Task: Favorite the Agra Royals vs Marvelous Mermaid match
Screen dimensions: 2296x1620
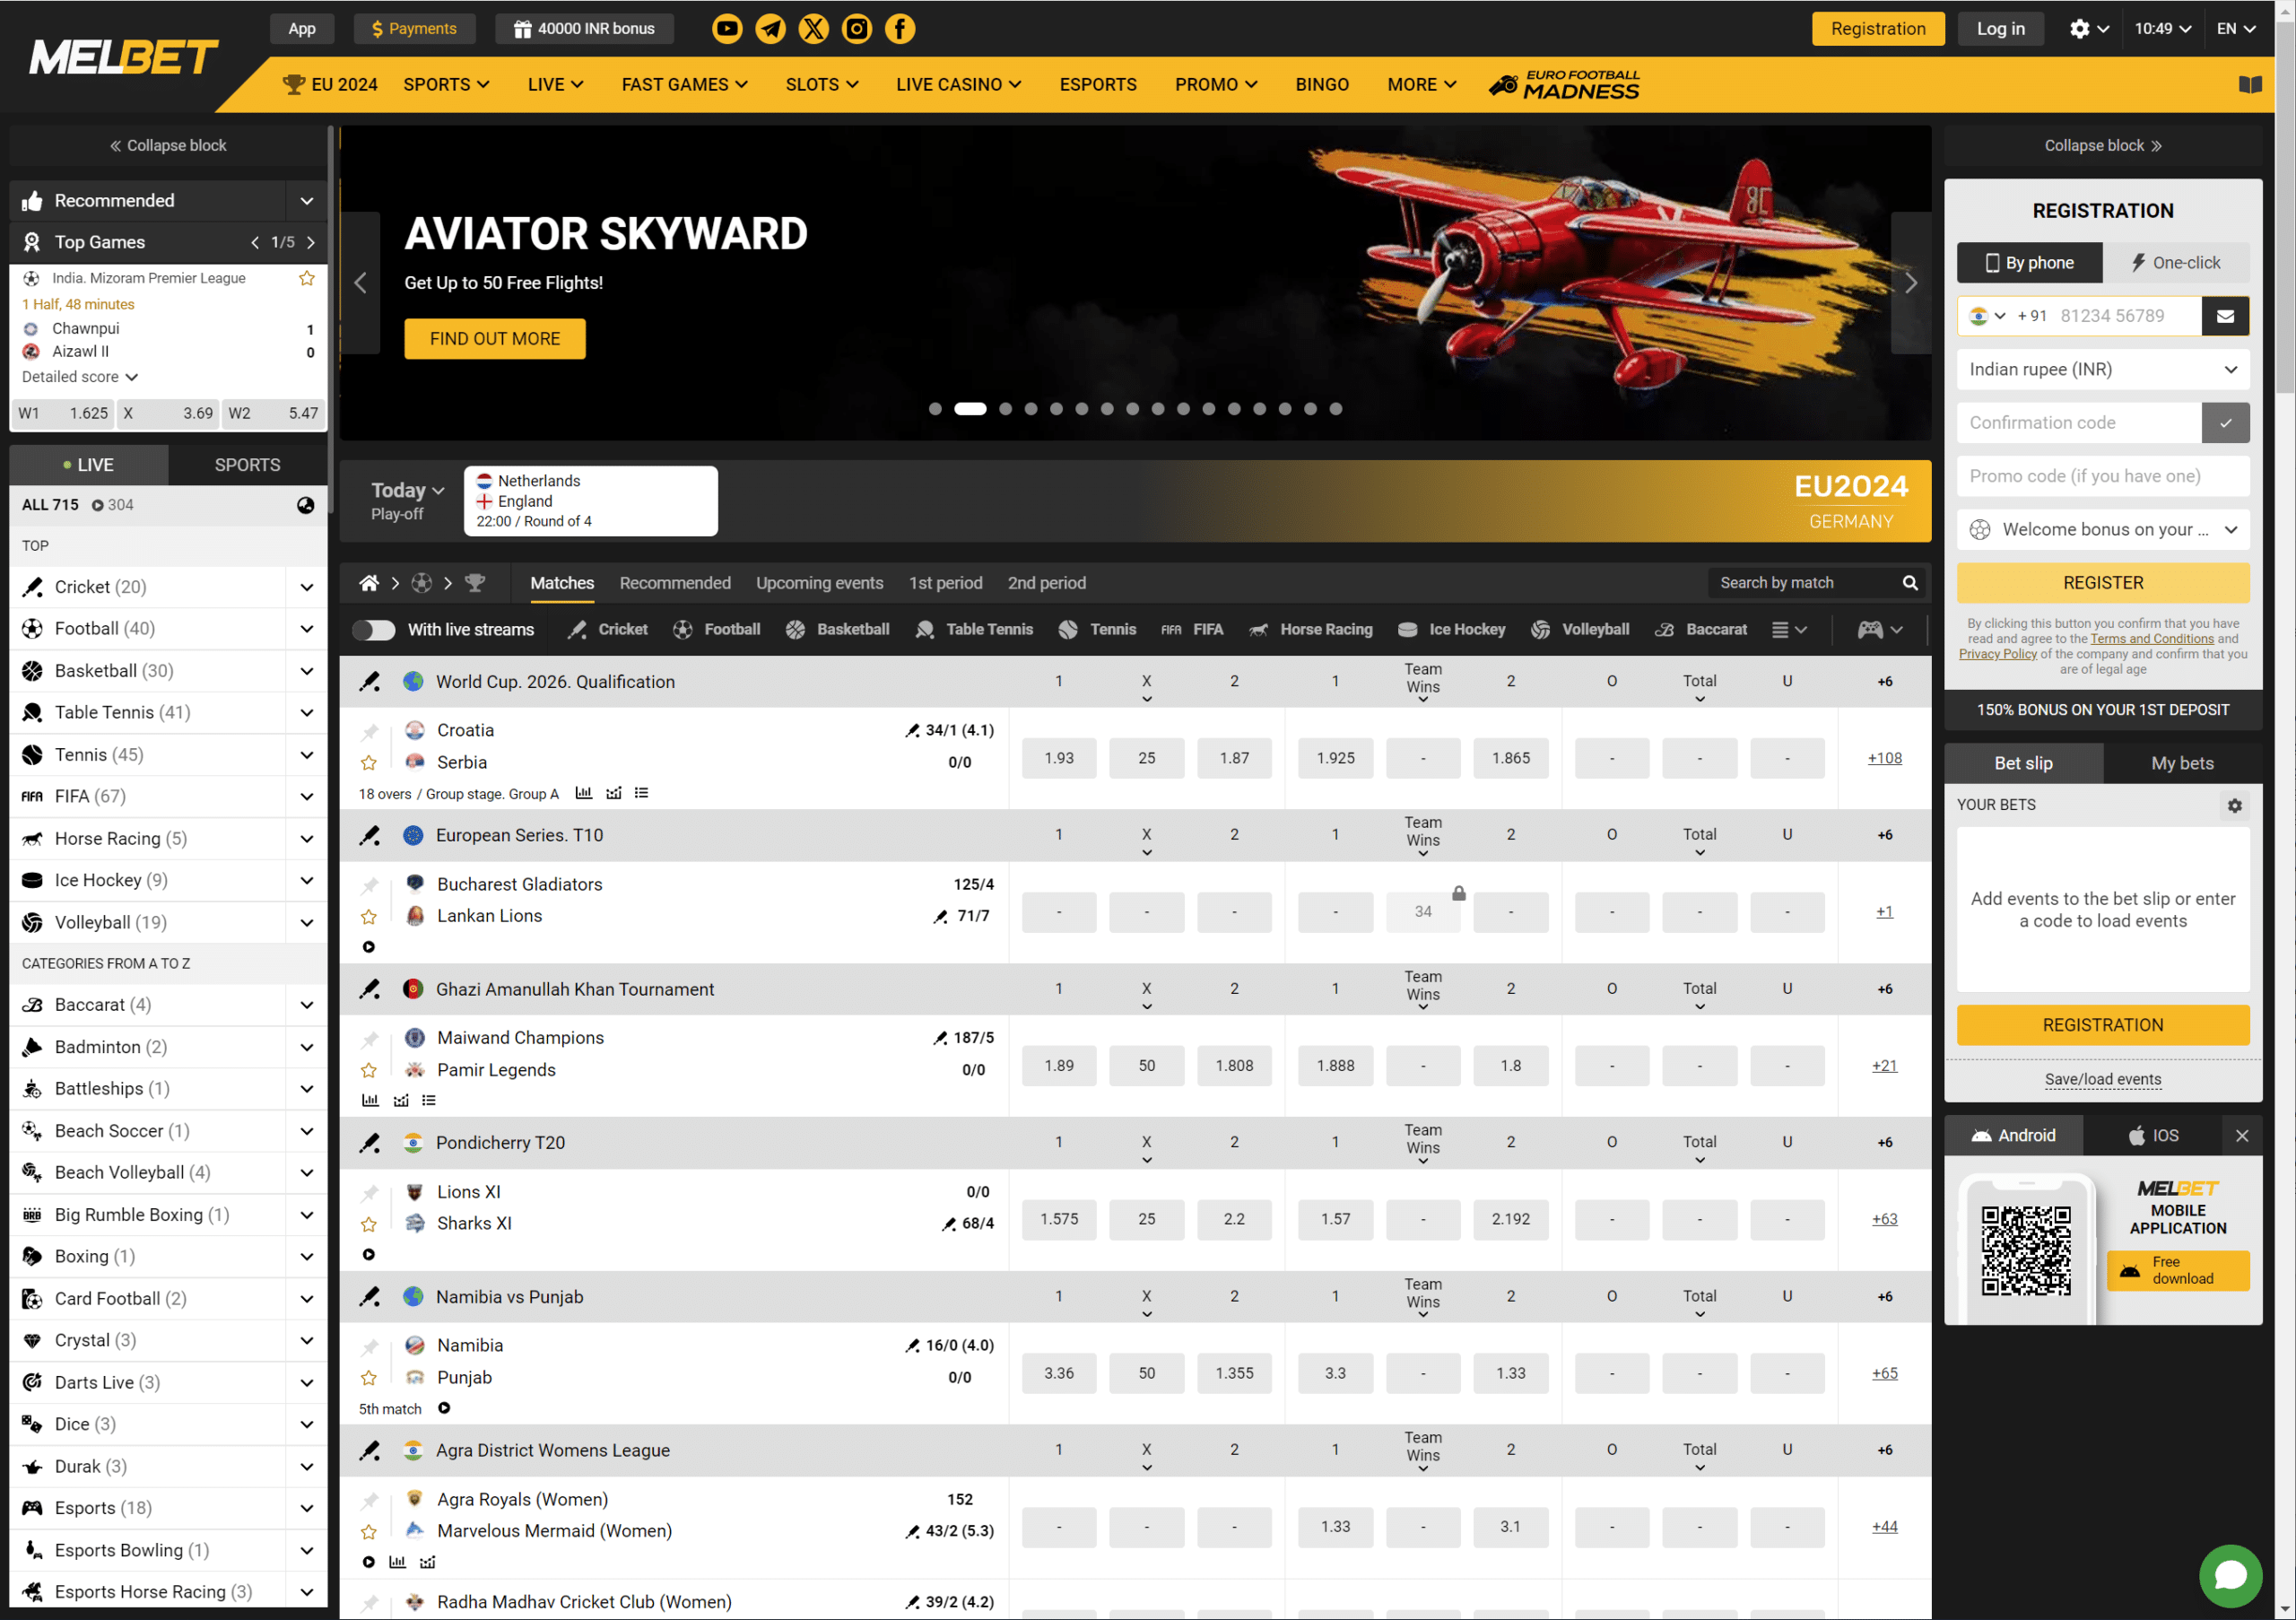Action: (369, 1532)
